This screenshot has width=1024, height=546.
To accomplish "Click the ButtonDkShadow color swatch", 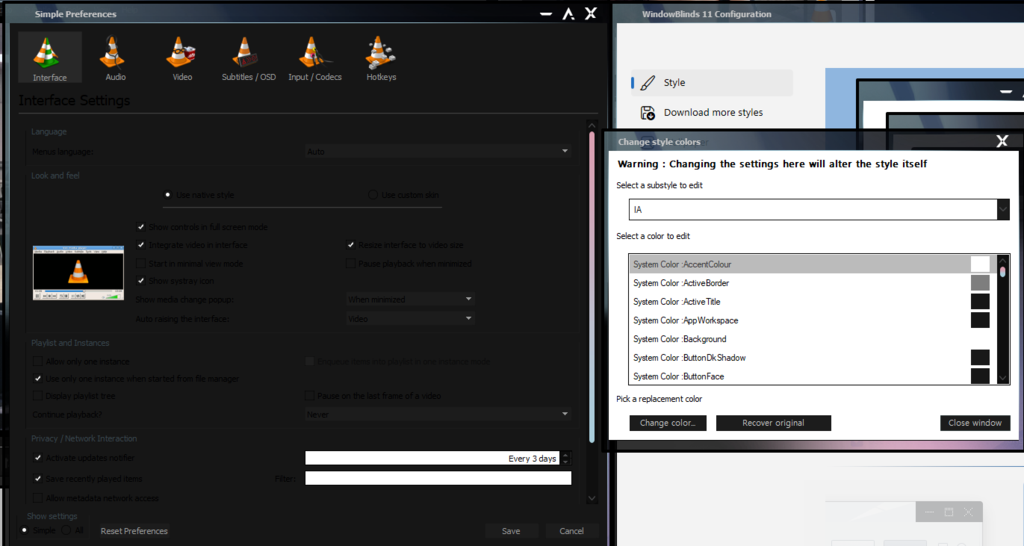I will (980, 357).
